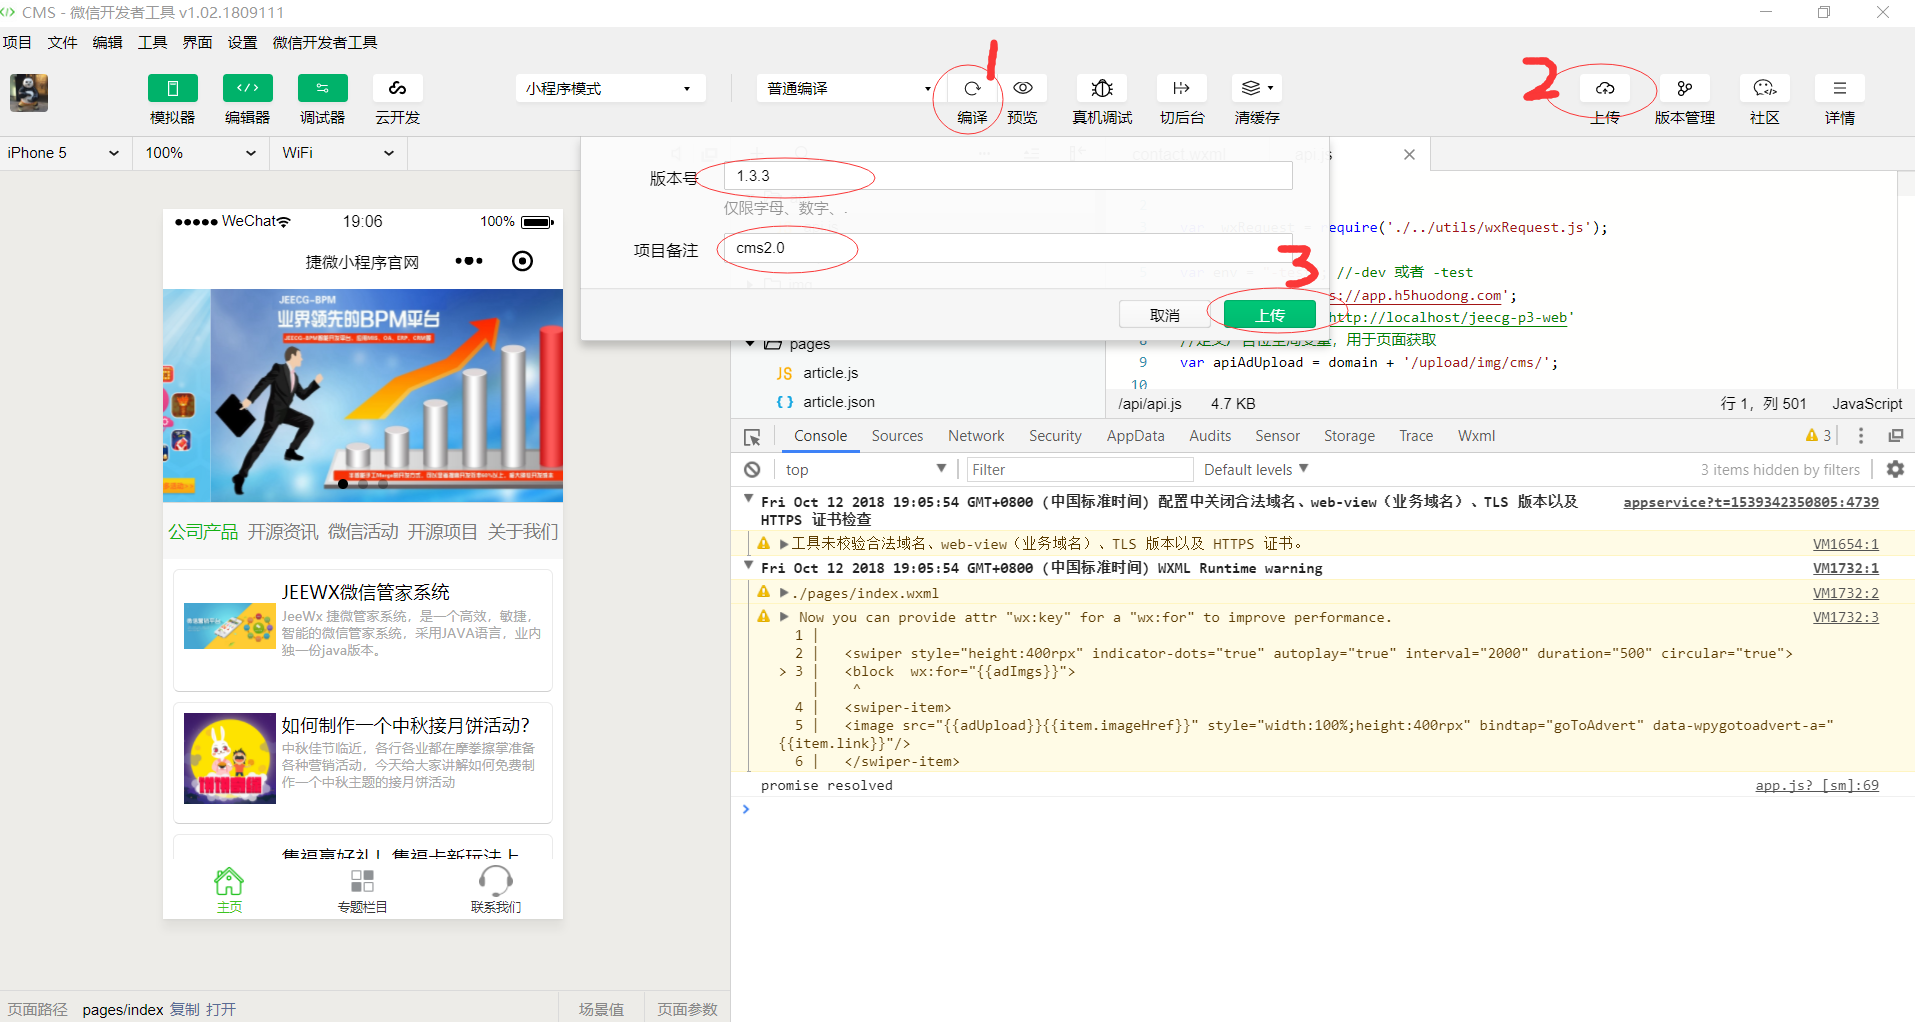Open the community (社区) icon
1915x1022 pixels.
tap(1765, 88)
